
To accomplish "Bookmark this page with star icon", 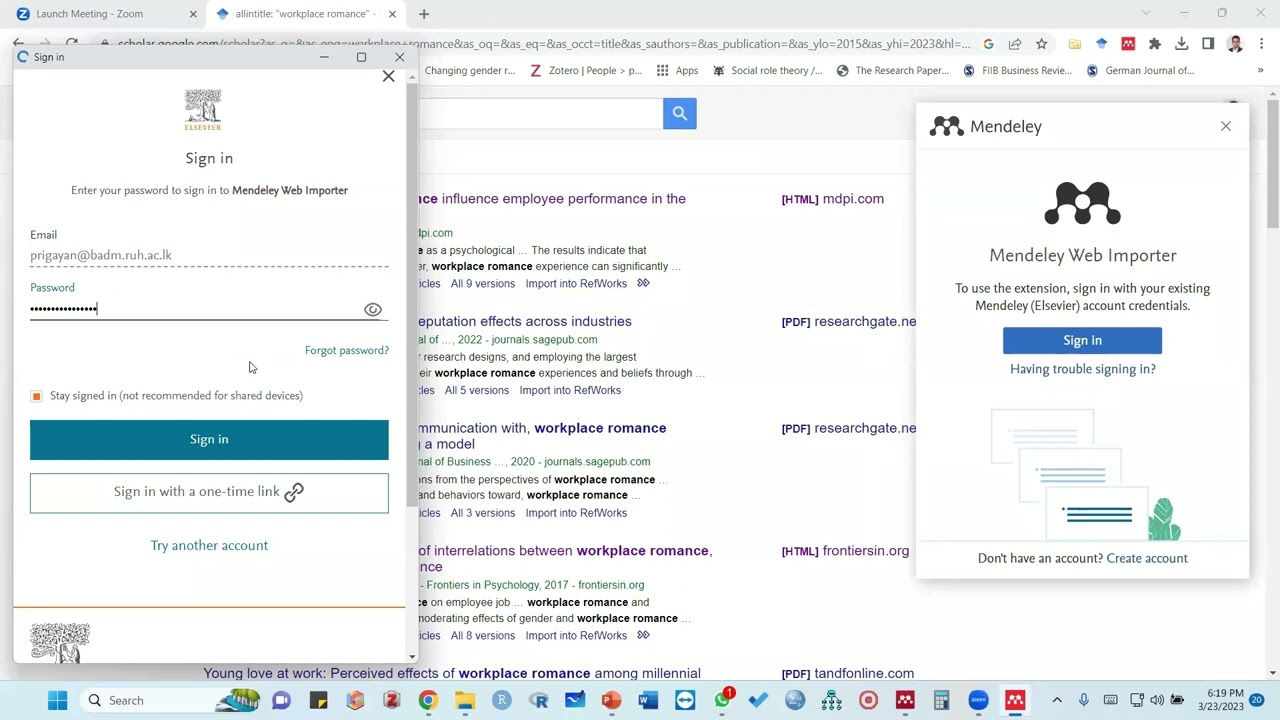I will click(x=1041, y=44).
